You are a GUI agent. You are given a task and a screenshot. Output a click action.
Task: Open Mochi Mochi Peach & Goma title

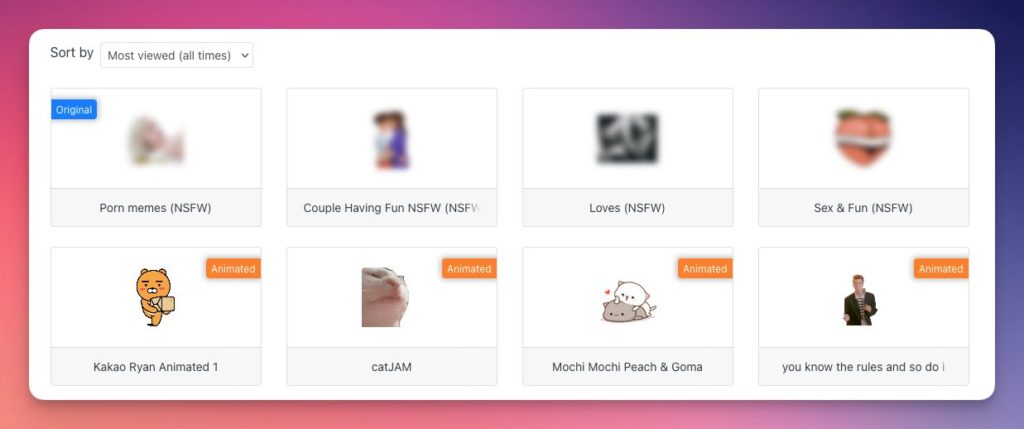coord(628,367)
